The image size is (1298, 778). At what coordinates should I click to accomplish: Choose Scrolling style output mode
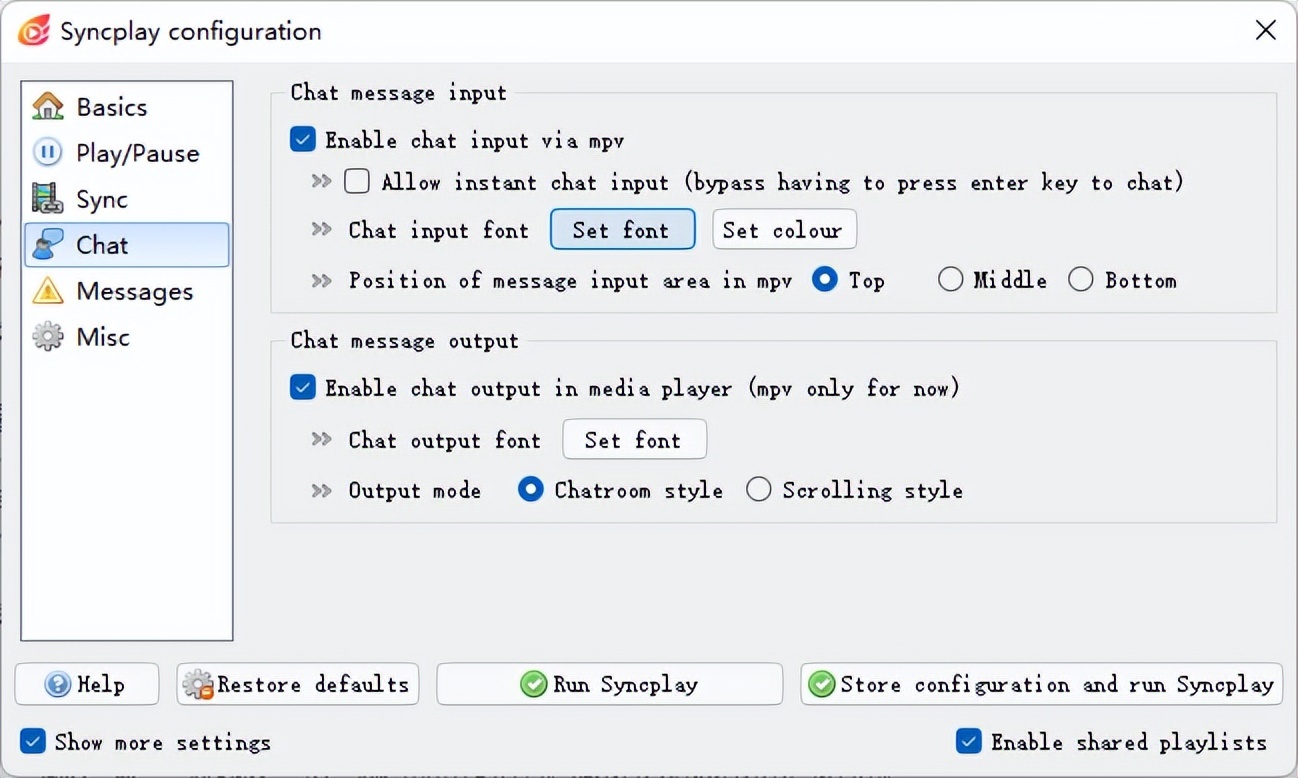point(759,489)
